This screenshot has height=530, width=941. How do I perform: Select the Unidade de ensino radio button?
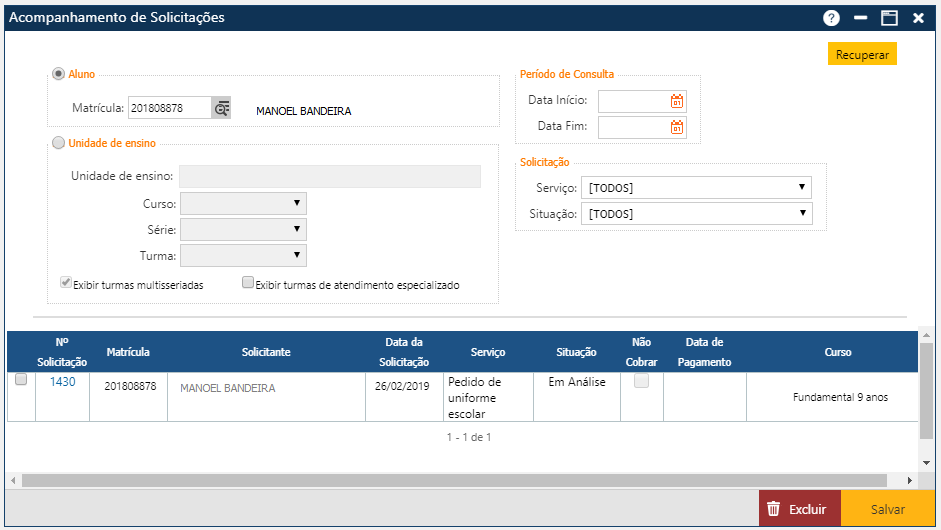58,143
